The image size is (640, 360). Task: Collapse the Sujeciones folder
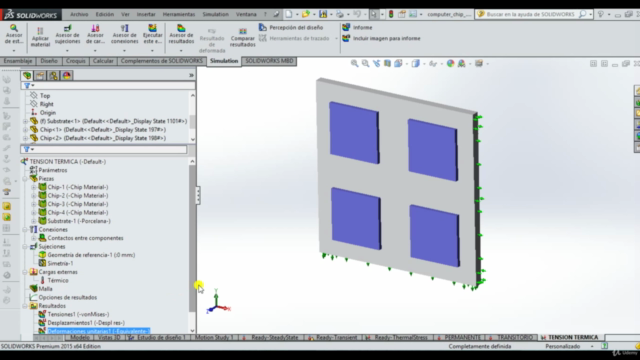coord(25,247)
